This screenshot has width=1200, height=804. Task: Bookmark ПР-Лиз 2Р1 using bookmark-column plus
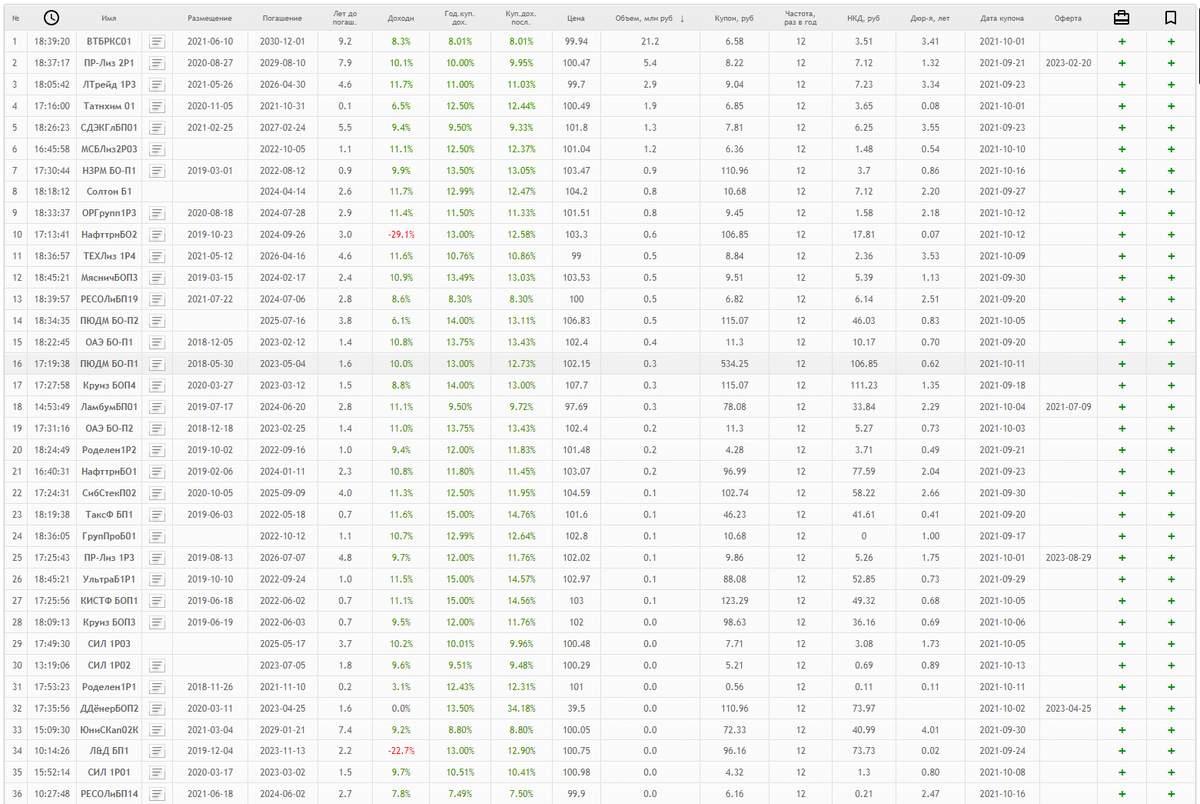pos(1171,63)
